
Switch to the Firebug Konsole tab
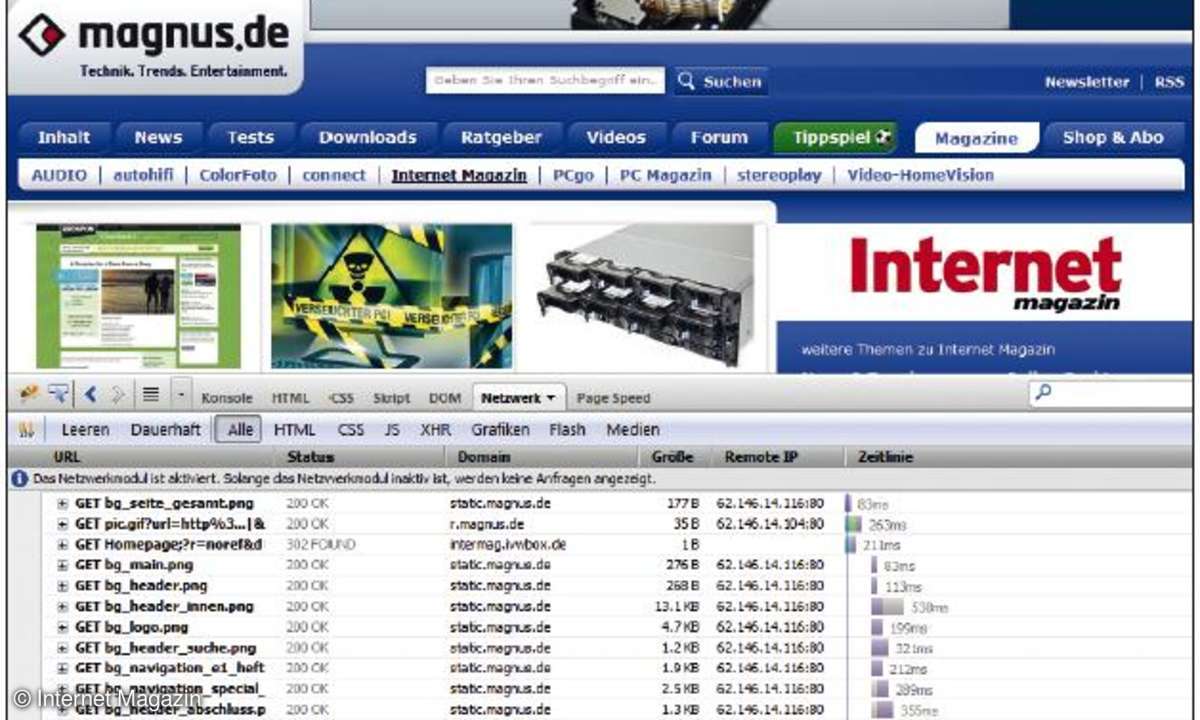pyautogui.click(x=227, y=398)
